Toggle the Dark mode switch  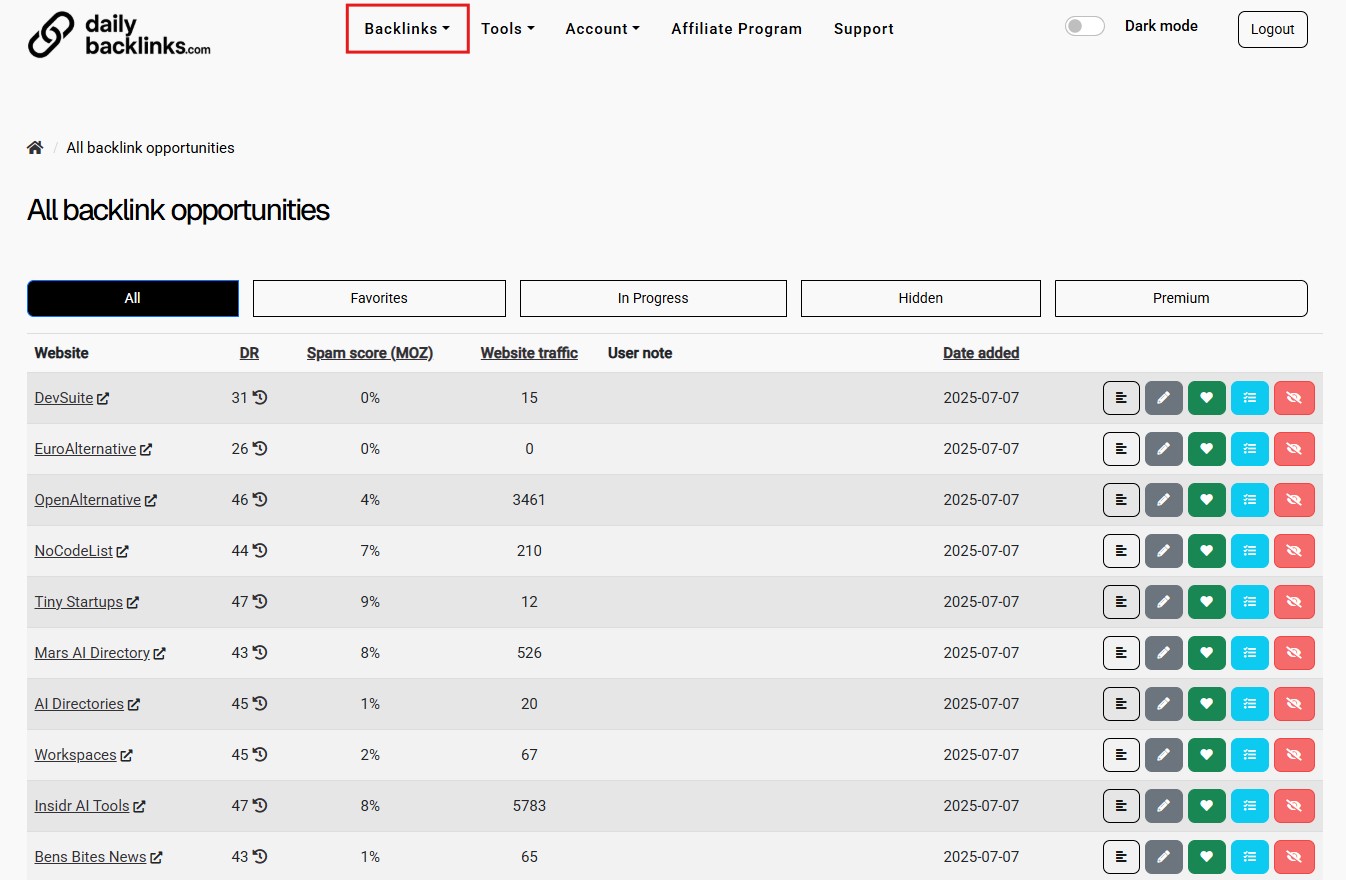[x=1085, y=27]
